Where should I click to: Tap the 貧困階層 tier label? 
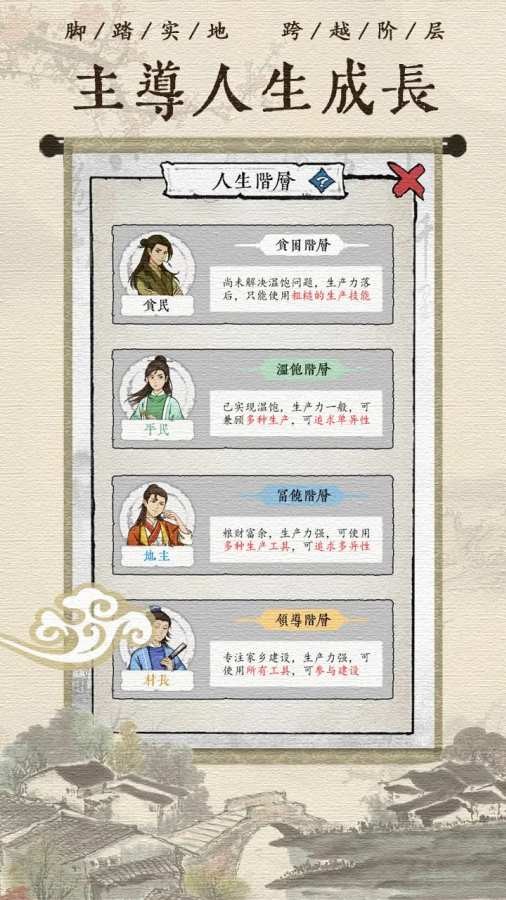pos(302,245)
